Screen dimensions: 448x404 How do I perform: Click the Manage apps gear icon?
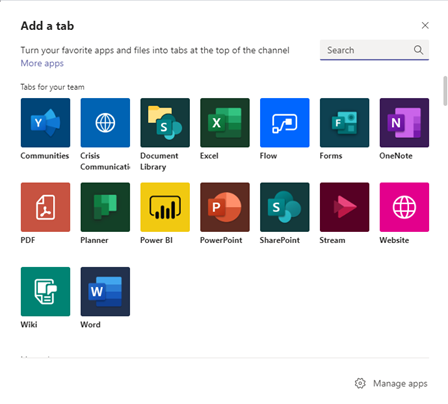click(x=360, y=383)
